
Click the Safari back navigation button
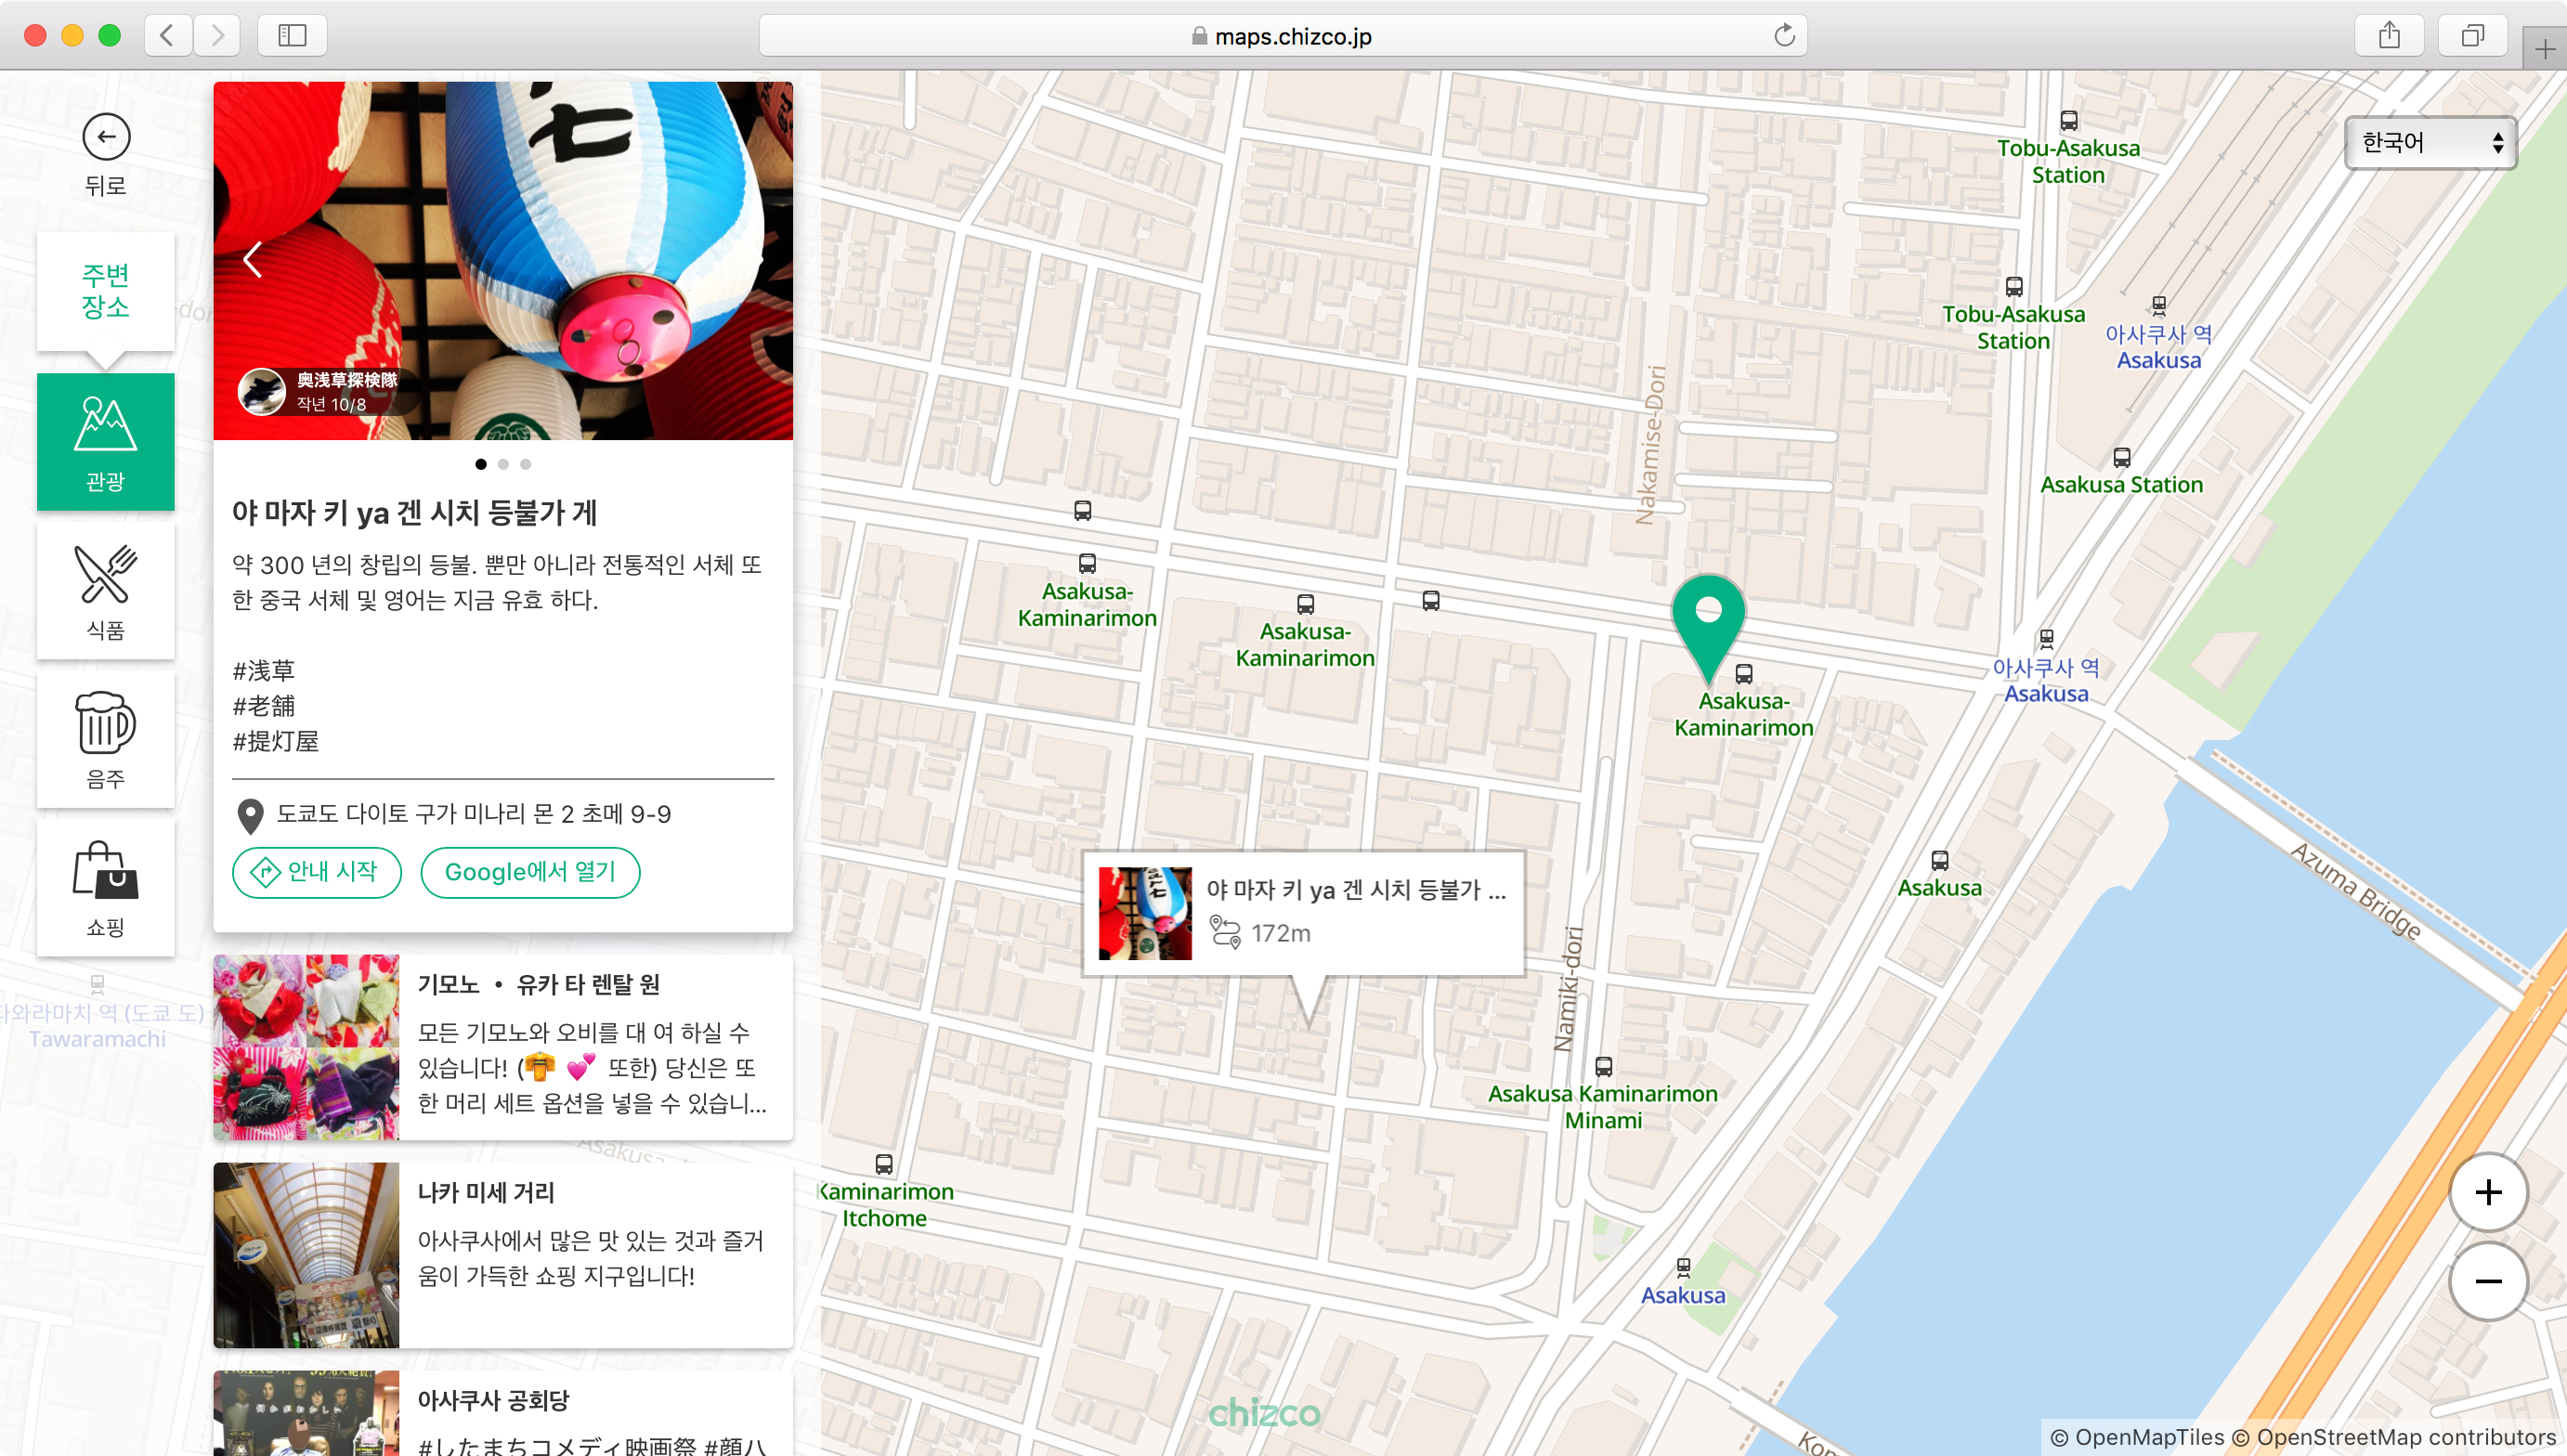tap(168, 36)
